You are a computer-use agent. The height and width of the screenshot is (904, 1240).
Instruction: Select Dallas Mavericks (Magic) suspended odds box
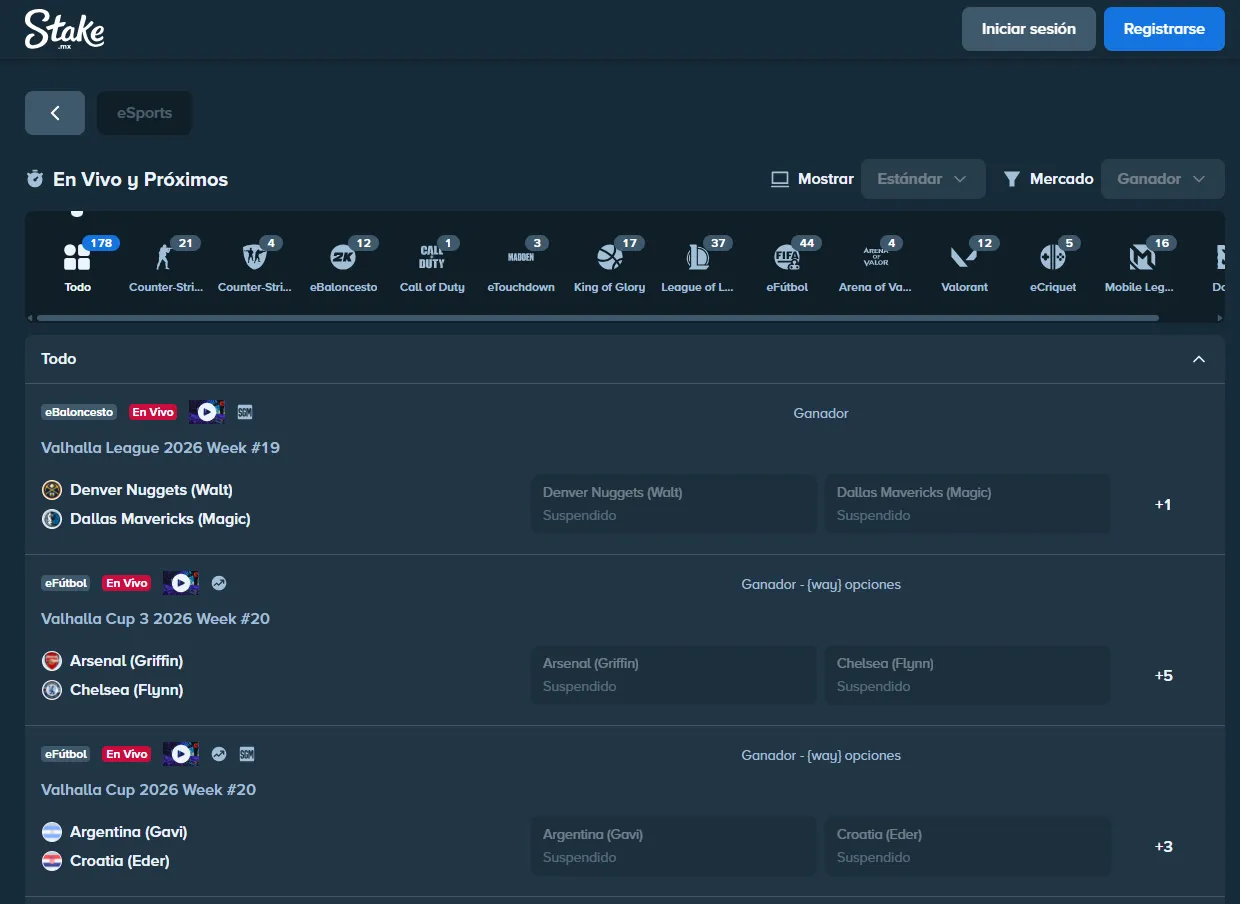(x=968, y=504)
